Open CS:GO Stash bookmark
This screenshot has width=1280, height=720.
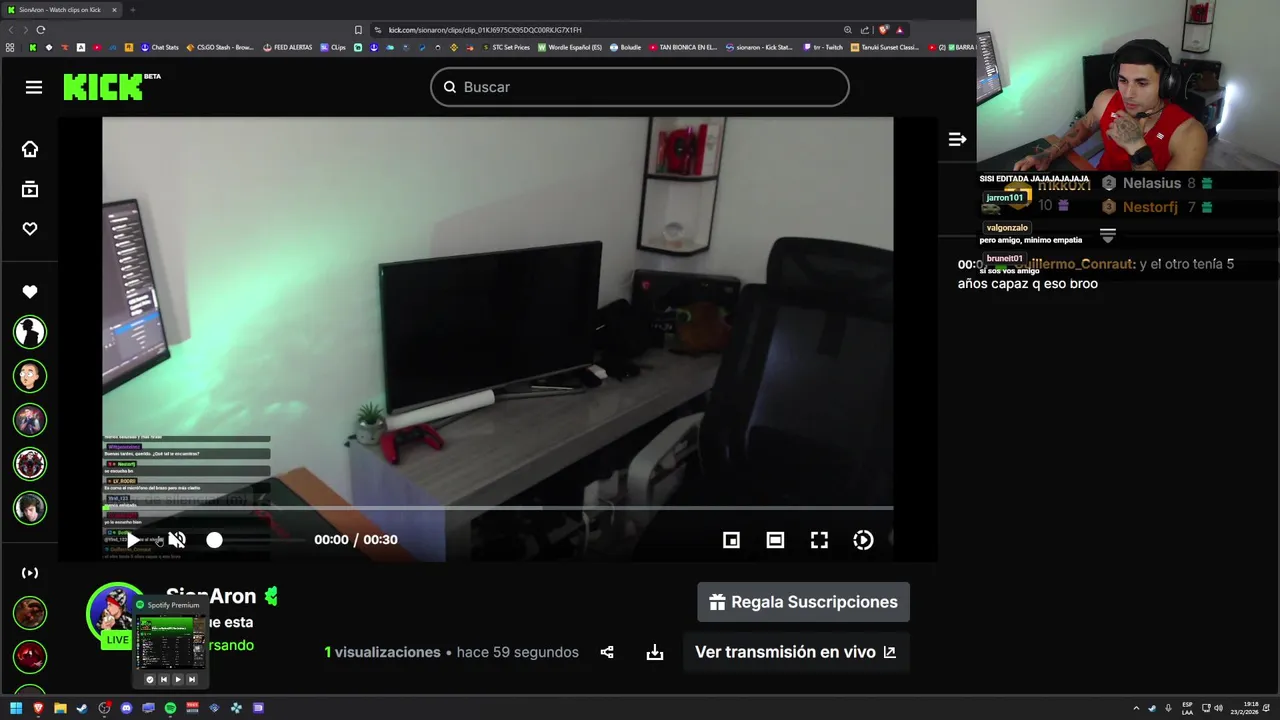220,47
